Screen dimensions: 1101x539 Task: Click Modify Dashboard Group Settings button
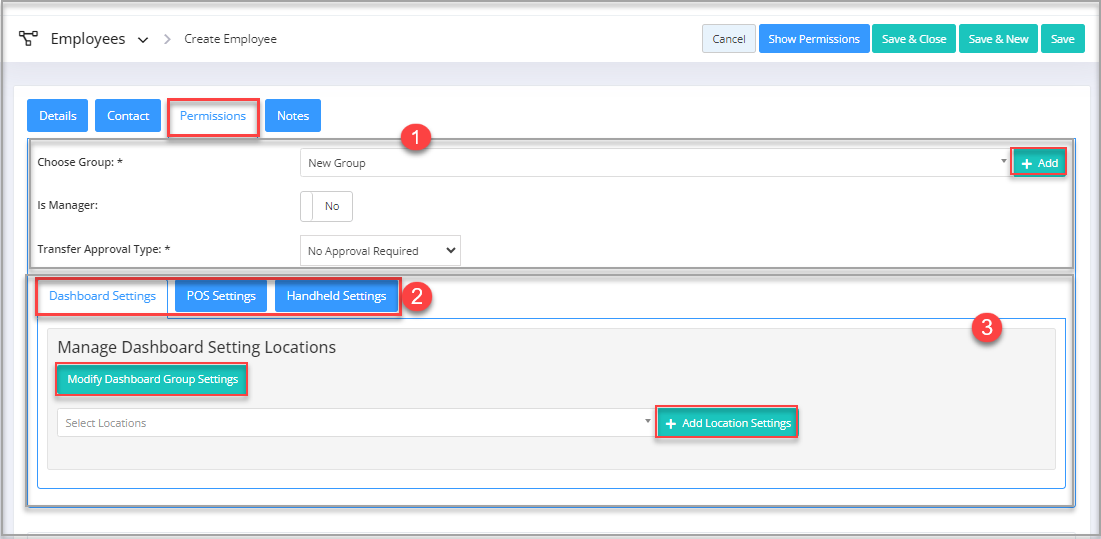tap(152, 379)
